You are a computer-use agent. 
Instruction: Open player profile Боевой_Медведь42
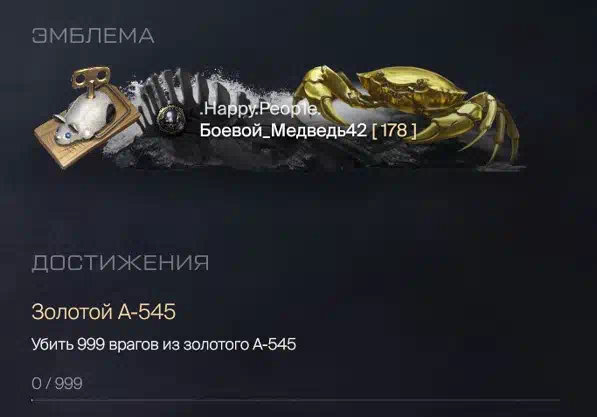tap(283, 130)
